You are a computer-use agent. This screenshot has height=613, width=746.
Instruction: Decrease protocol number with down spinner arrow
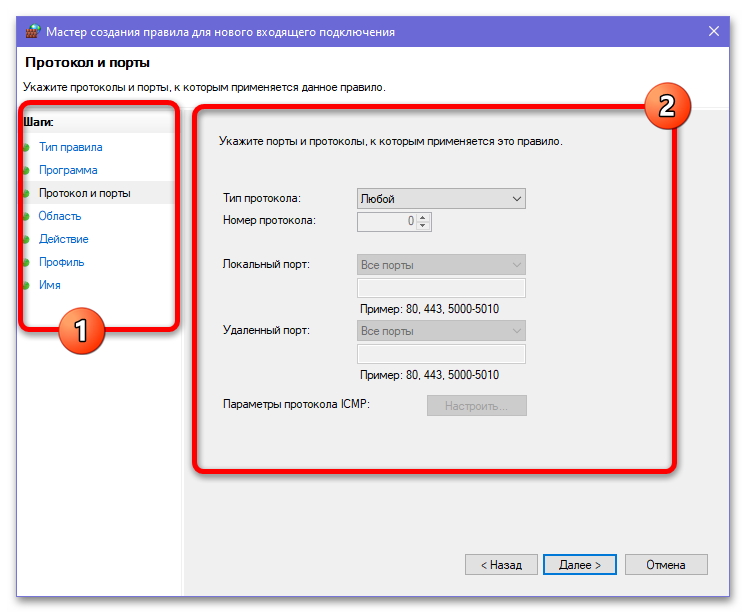(422, 226)
